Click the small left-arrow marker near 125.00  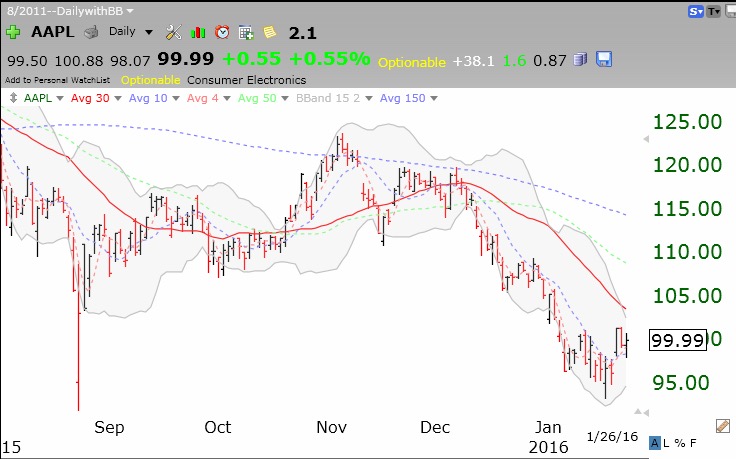click(x=646, y=139)
